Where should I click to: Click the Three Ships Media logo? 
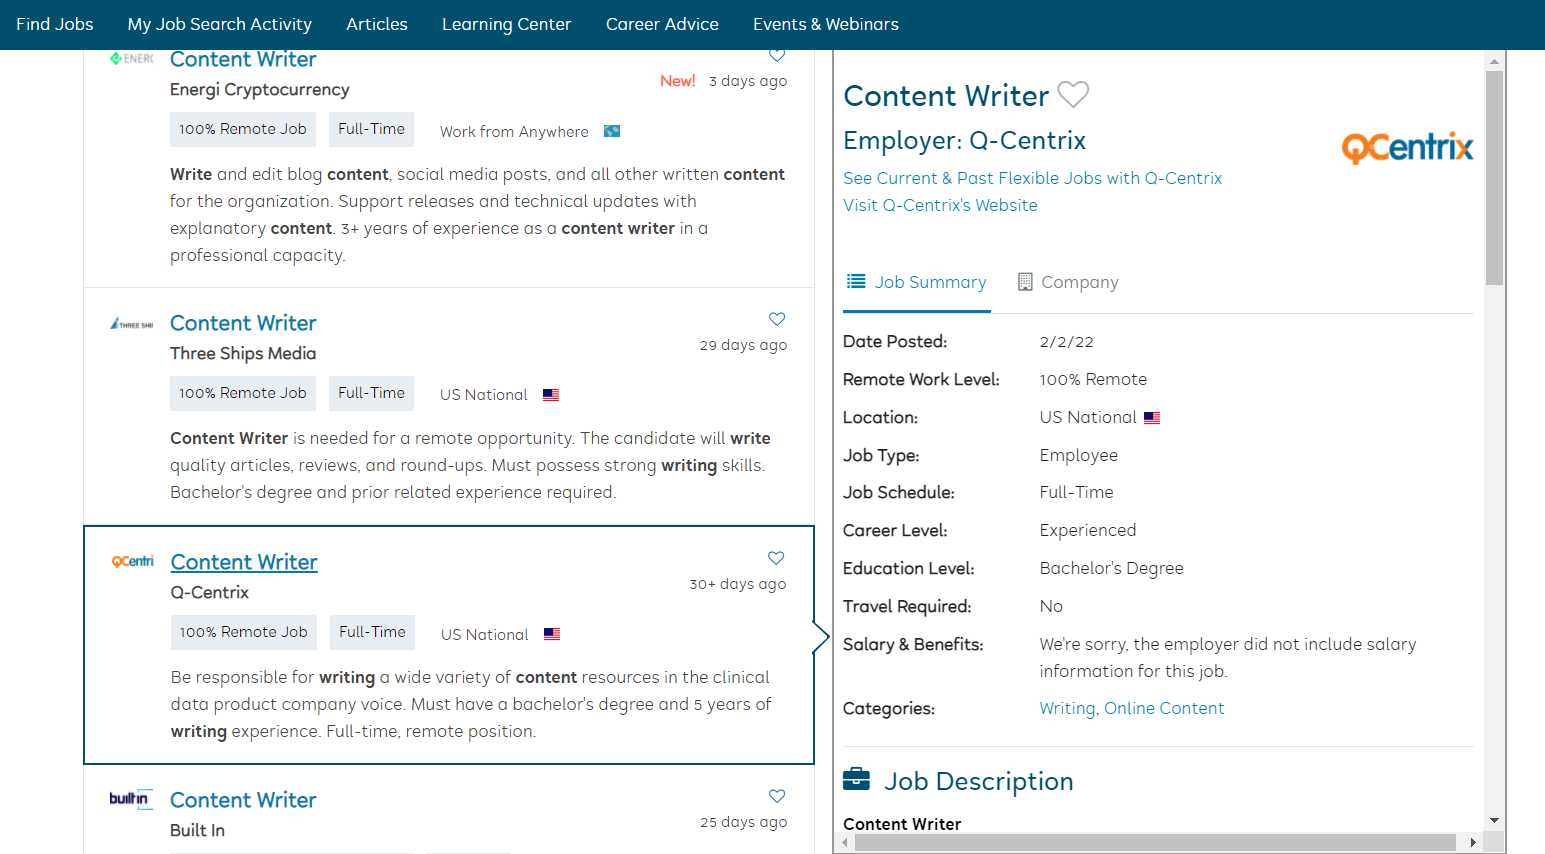click(132, 324)
